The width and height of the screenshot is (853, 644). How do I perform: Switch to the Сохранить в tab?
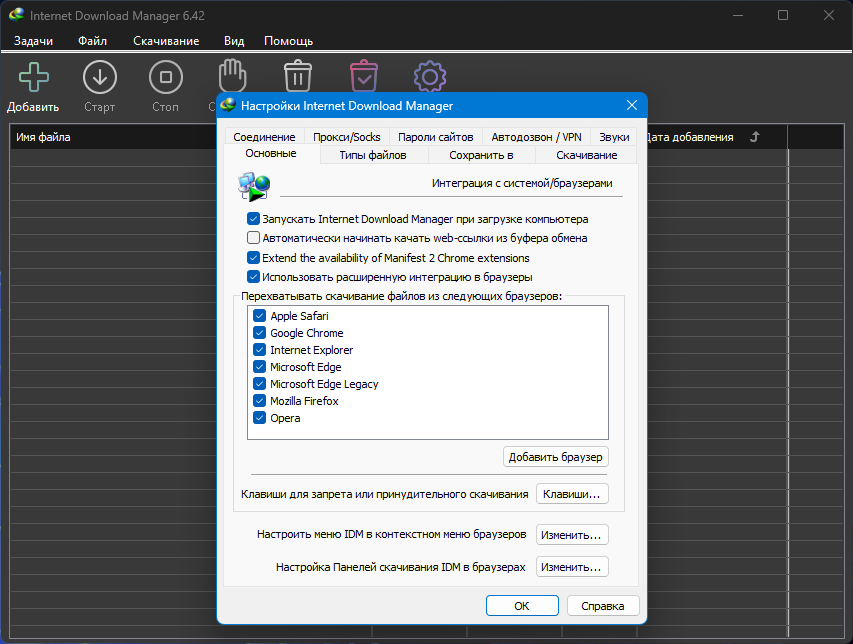tap(481, 155)
